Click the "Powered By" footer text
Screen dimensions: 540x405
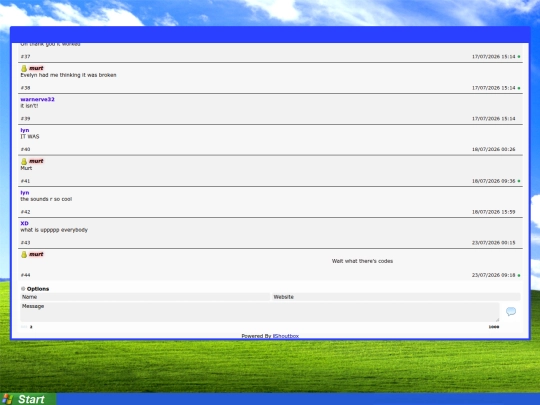(x=257, y=336)
